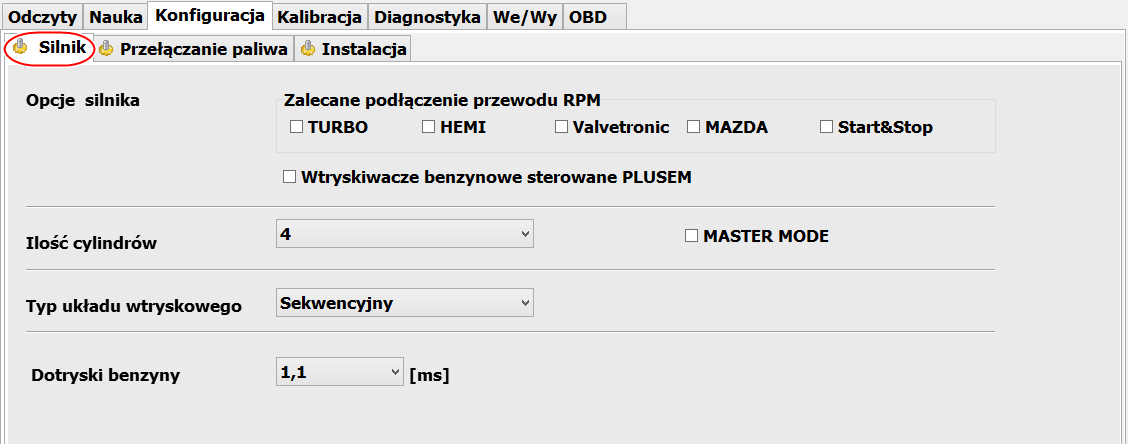Click the Silnik tab icon
The image size is (1128, 444).
[20, 47]
